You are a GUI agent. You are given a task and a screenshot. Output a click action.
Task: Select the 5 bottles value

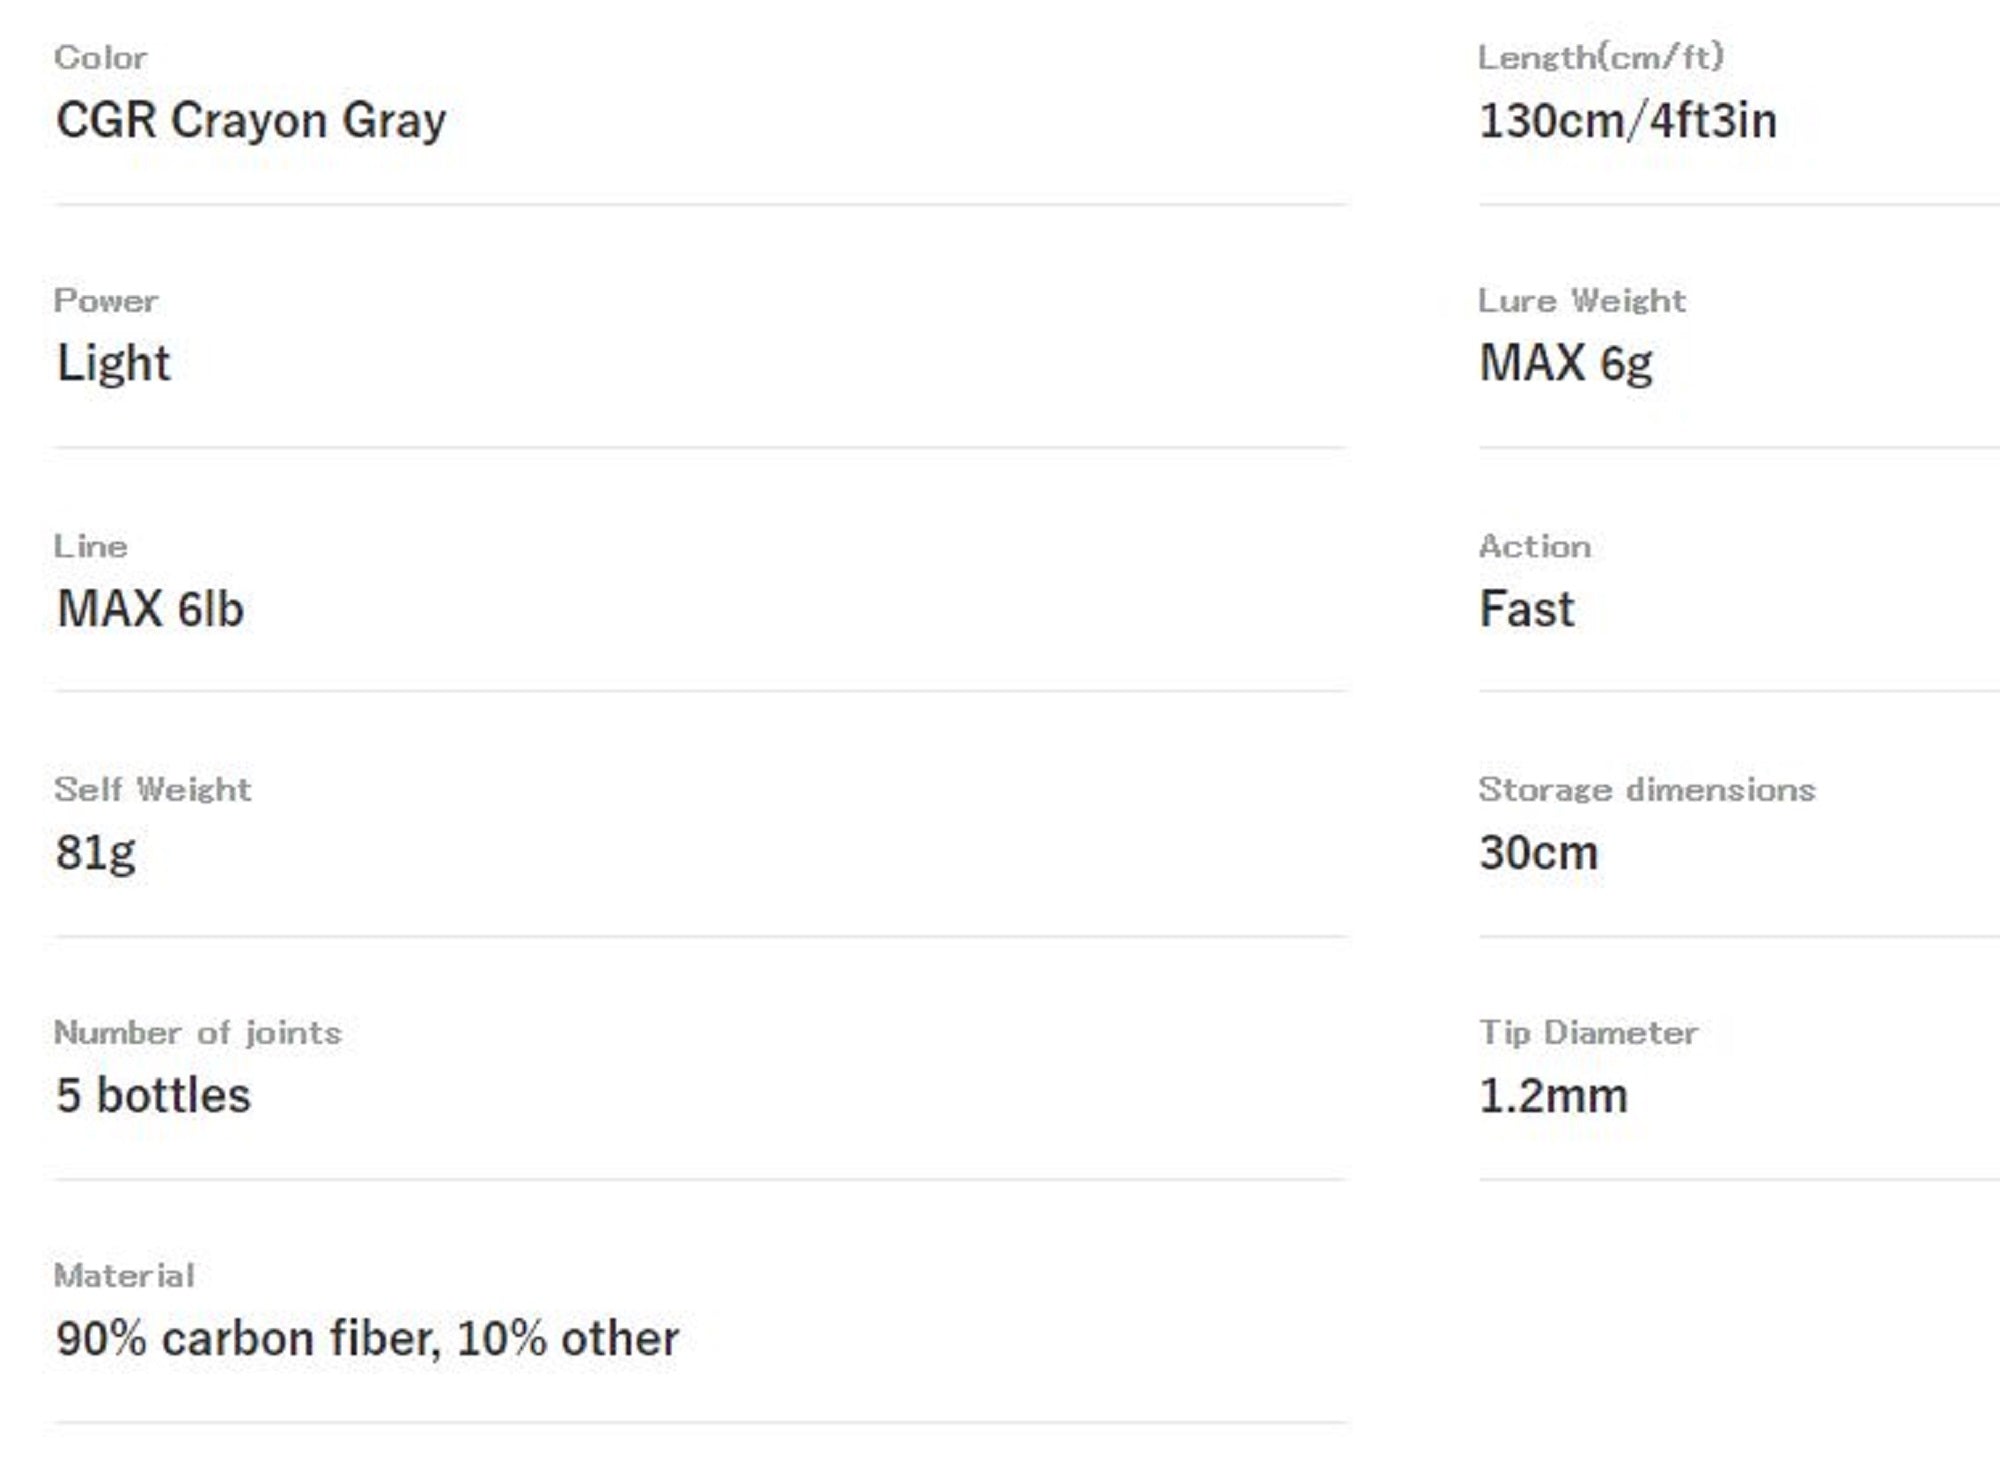153,1096
